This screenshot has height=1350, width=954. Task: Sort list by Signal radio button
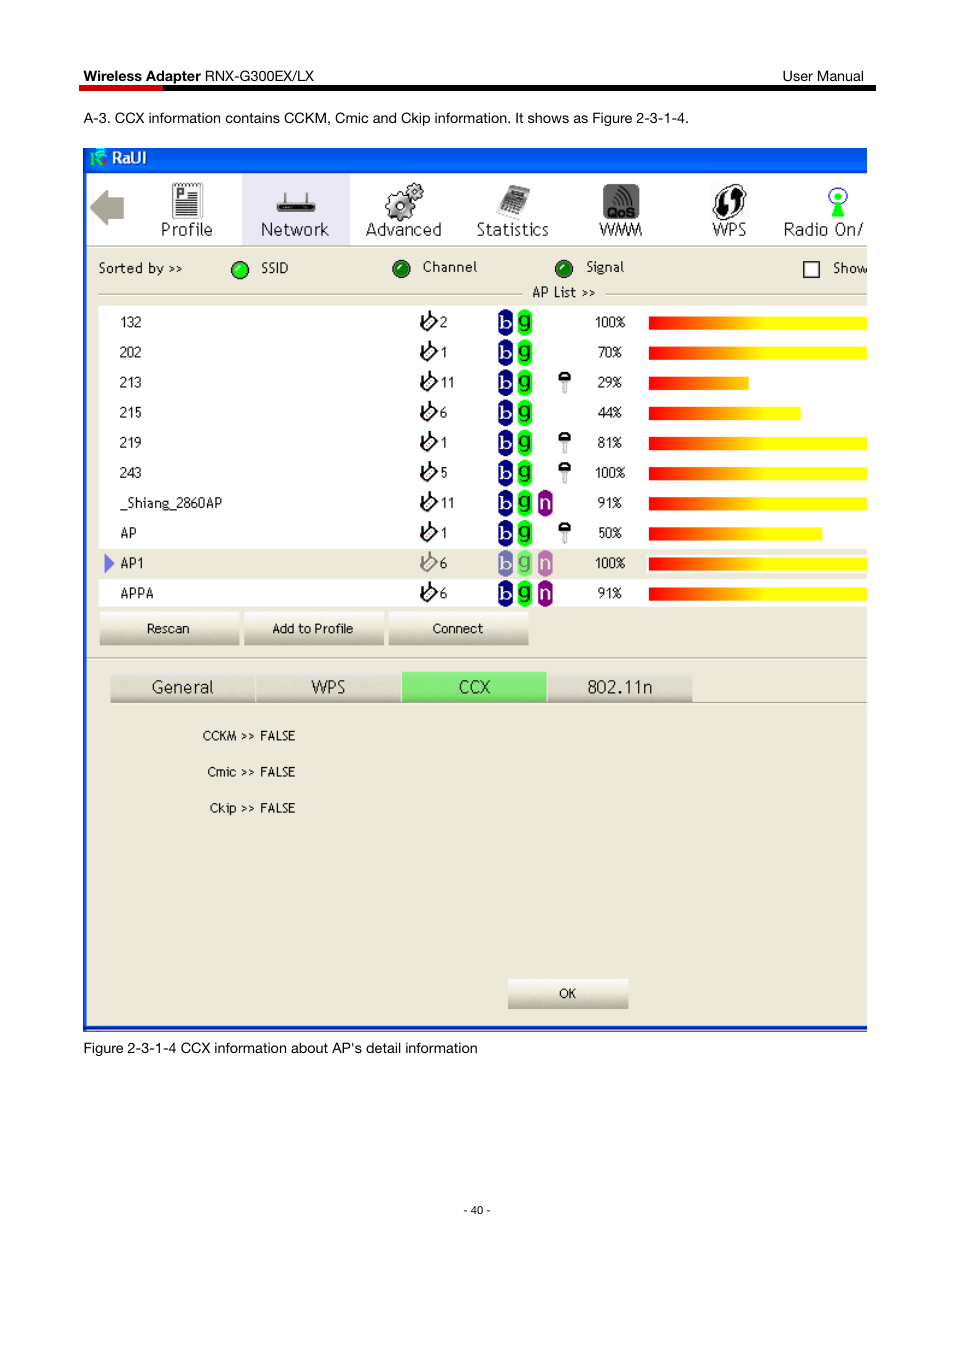click(564, 269)
